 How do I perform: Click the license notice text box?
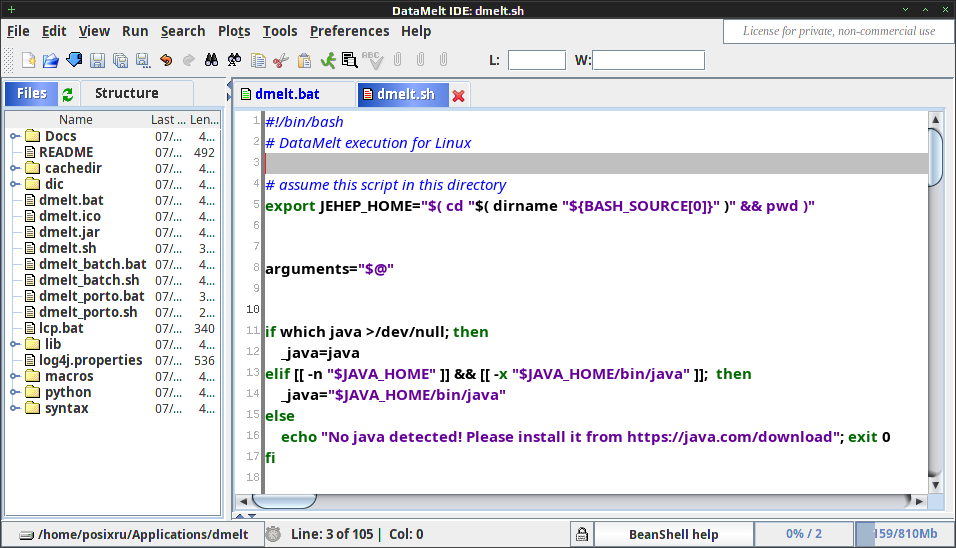[x=838, y=31]
